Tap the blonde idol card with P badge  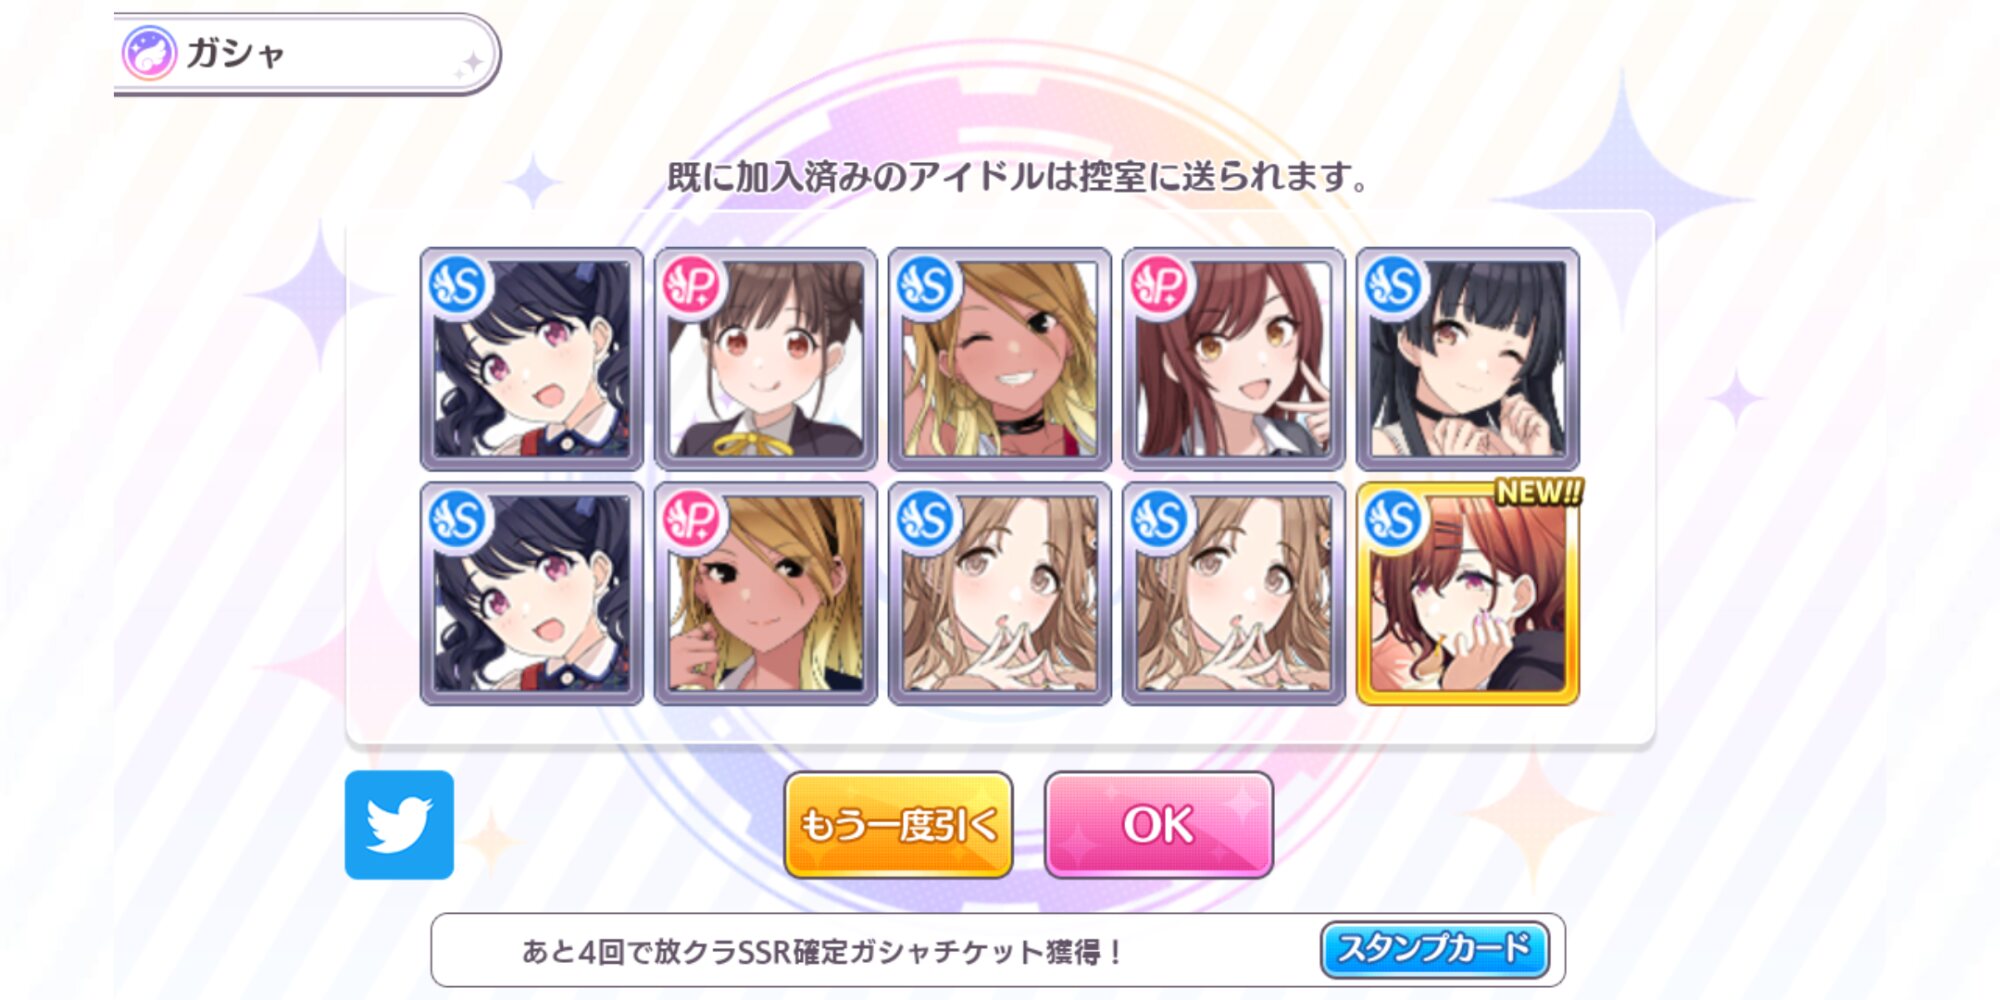(x=765, y=594)
